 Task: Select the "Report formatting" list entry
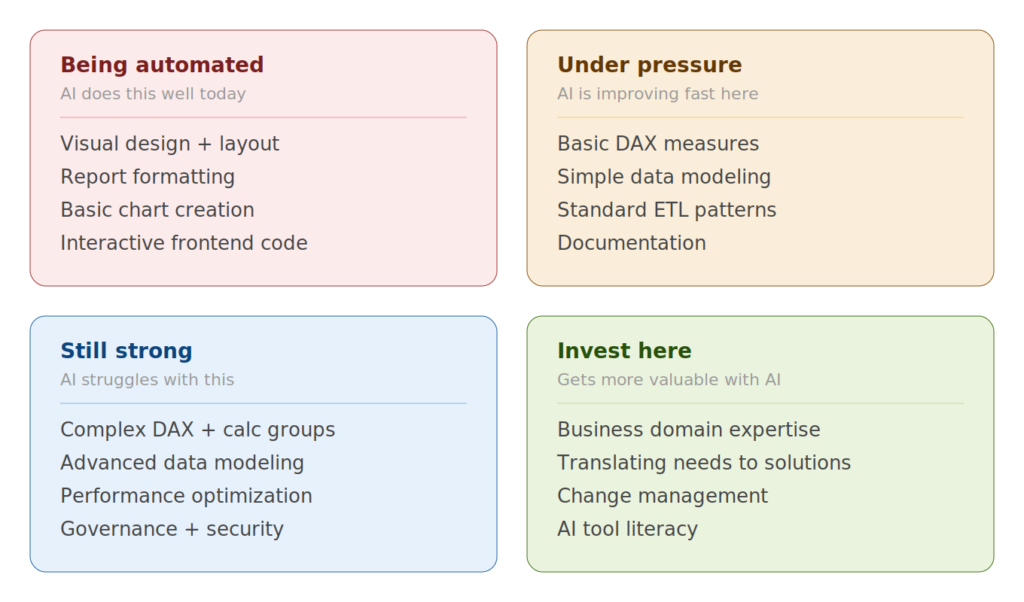coord(147,177)
